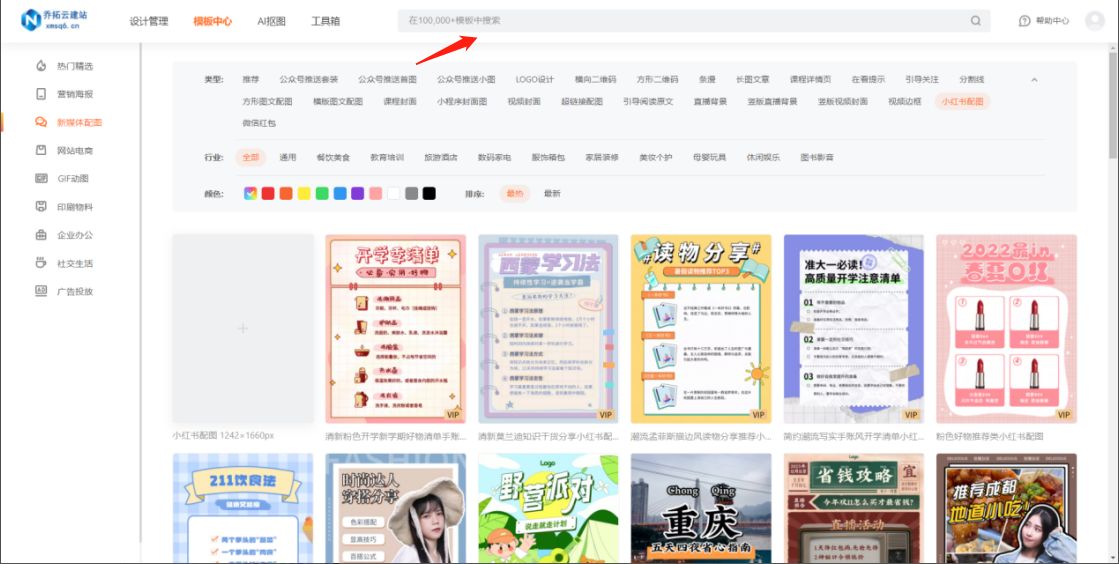Select industry option 全部

click(x=250, y=157)
